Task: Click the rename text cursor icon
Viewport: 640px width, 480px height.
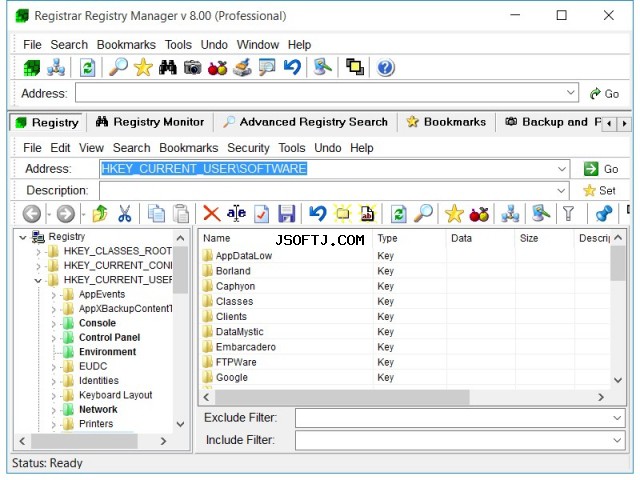Action: coord(236,213)
